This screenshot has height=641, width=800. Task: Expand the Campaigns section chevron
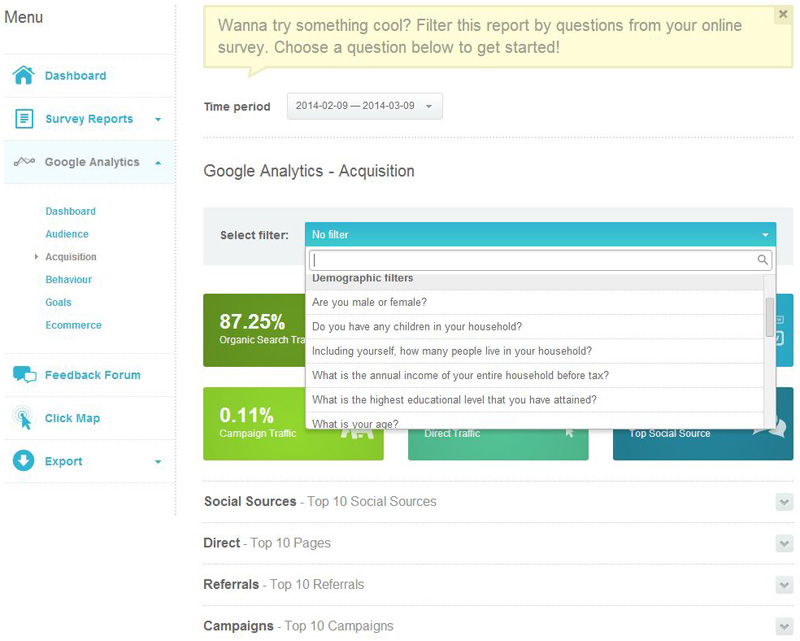tap(784, 626)
